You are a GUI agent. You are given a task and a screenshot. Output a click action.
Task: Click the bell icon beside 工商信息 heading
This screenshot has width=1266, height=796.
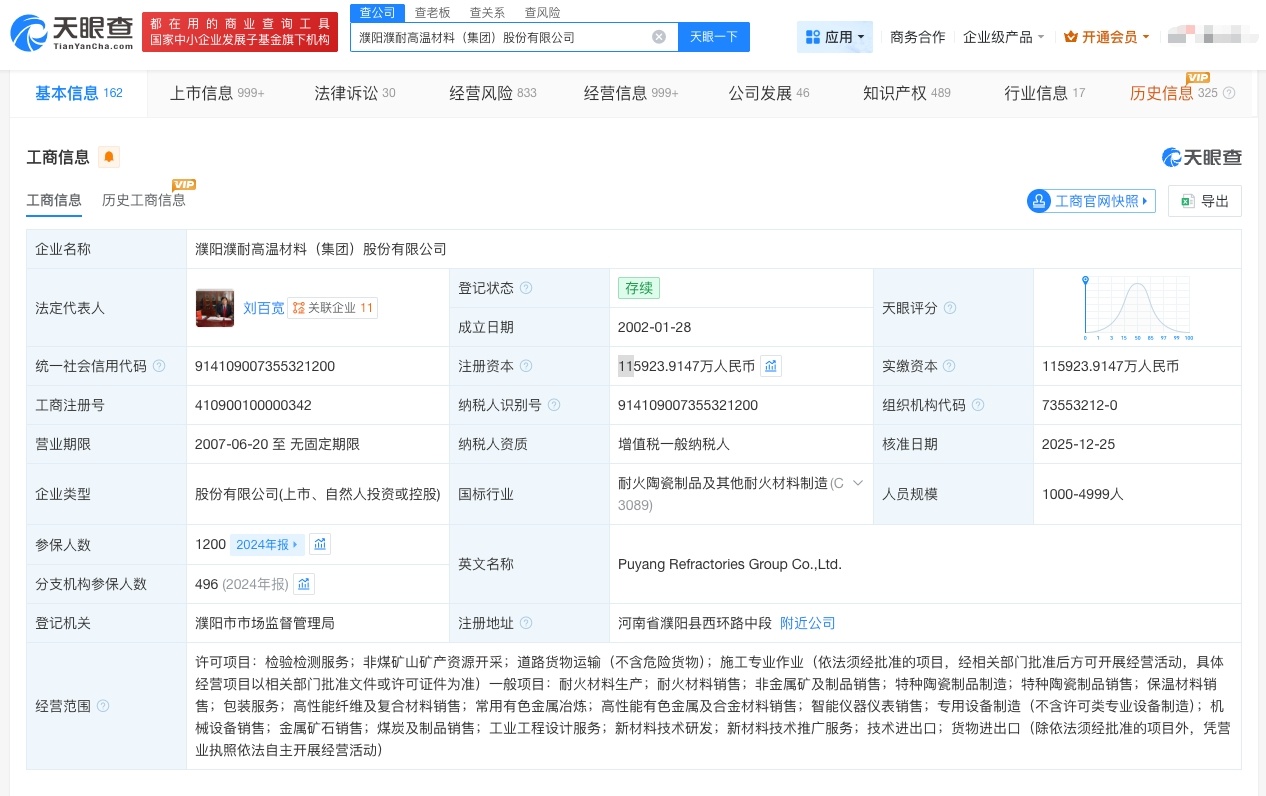click(108, 156)
